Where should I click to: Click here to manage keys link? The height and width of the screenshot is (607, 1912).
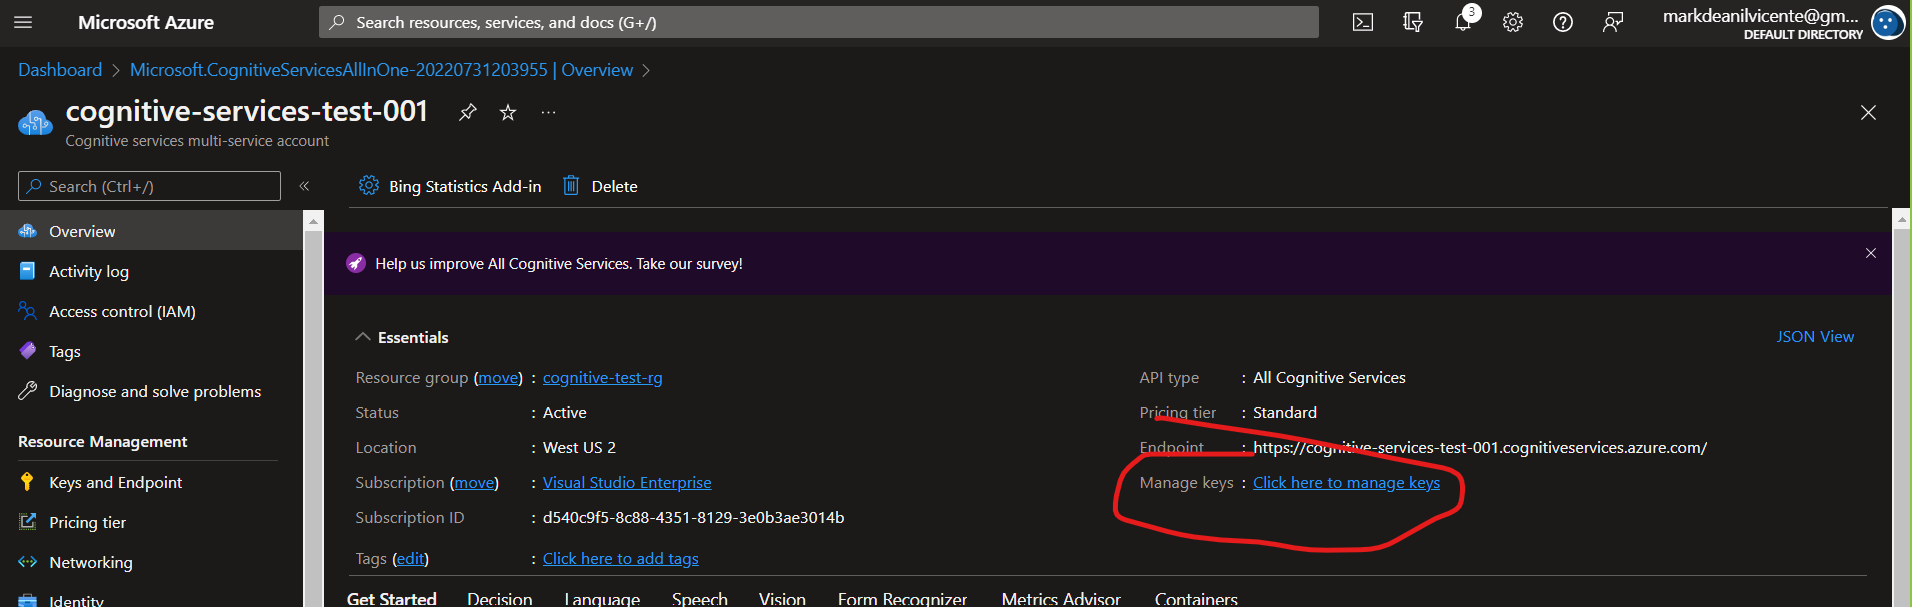pos(1346,483)
